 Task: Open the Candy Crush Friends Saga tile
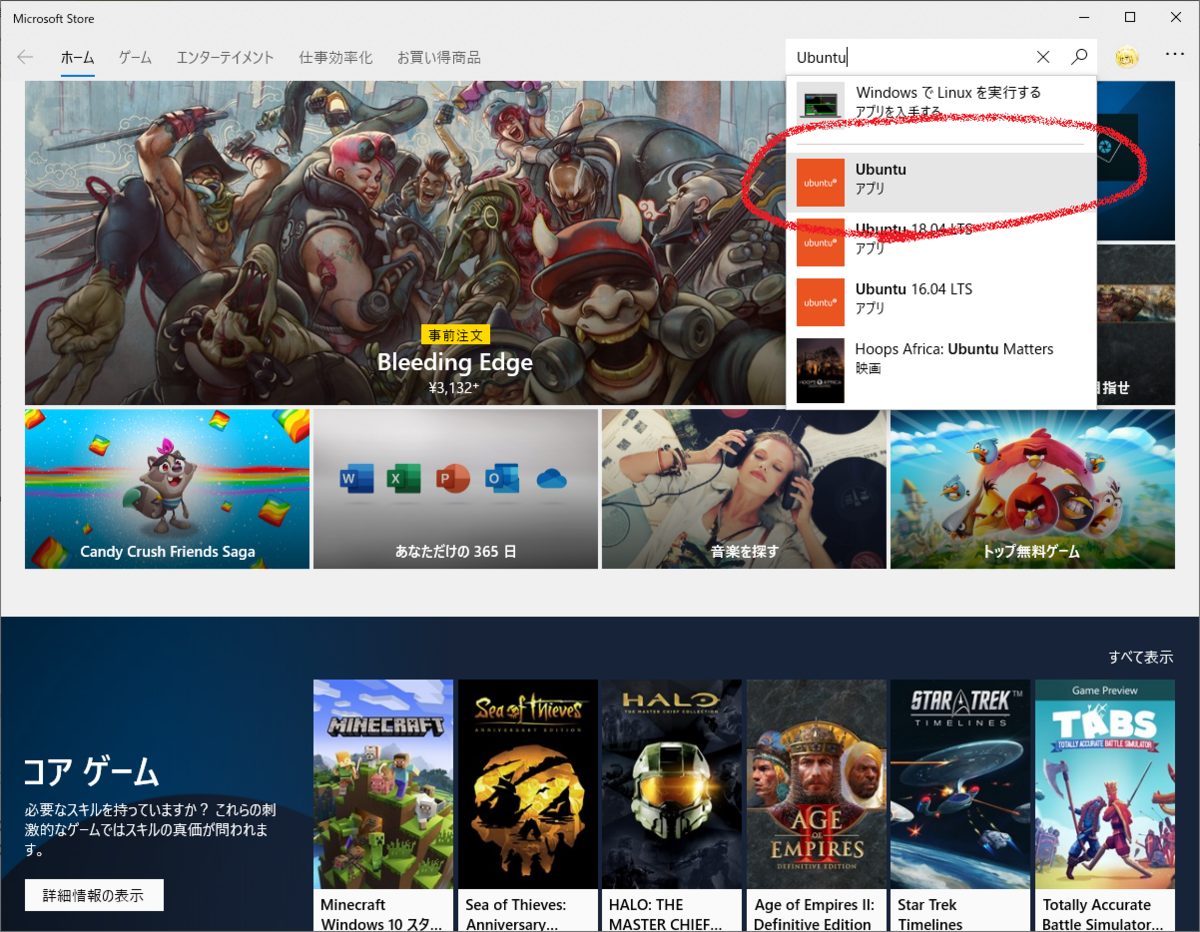point(167,489)
